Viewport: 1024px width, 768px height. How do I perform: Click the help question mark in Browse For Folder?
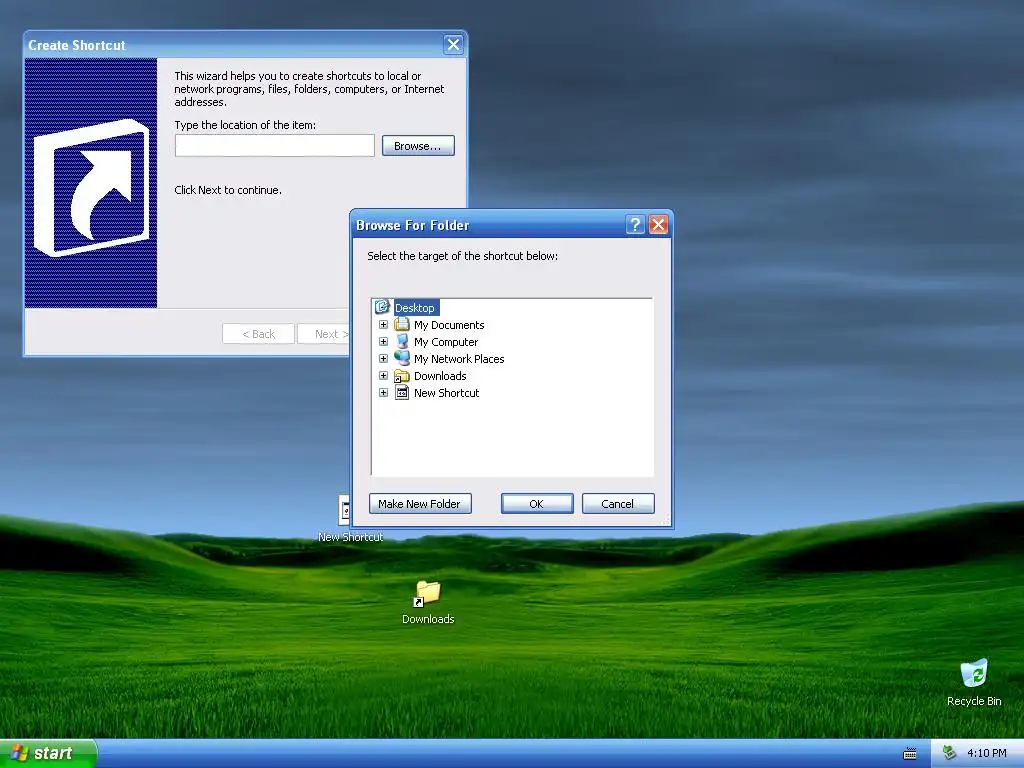[635, 225]
